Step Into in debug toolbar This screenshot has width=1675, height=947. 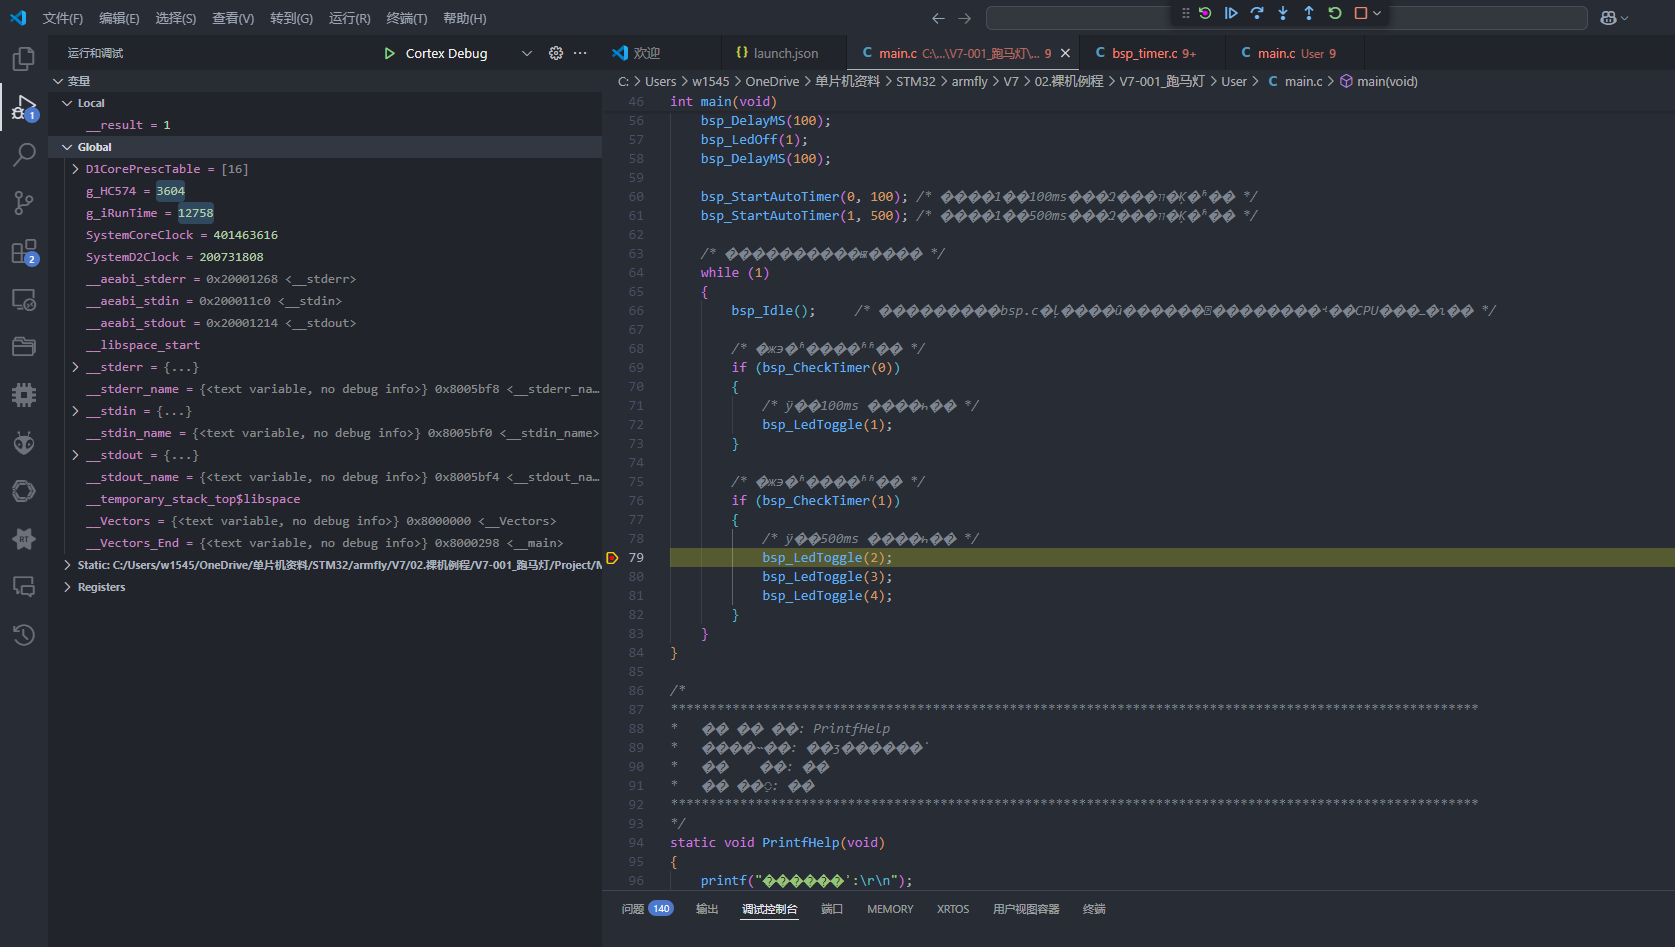[x=1283, y=13]
